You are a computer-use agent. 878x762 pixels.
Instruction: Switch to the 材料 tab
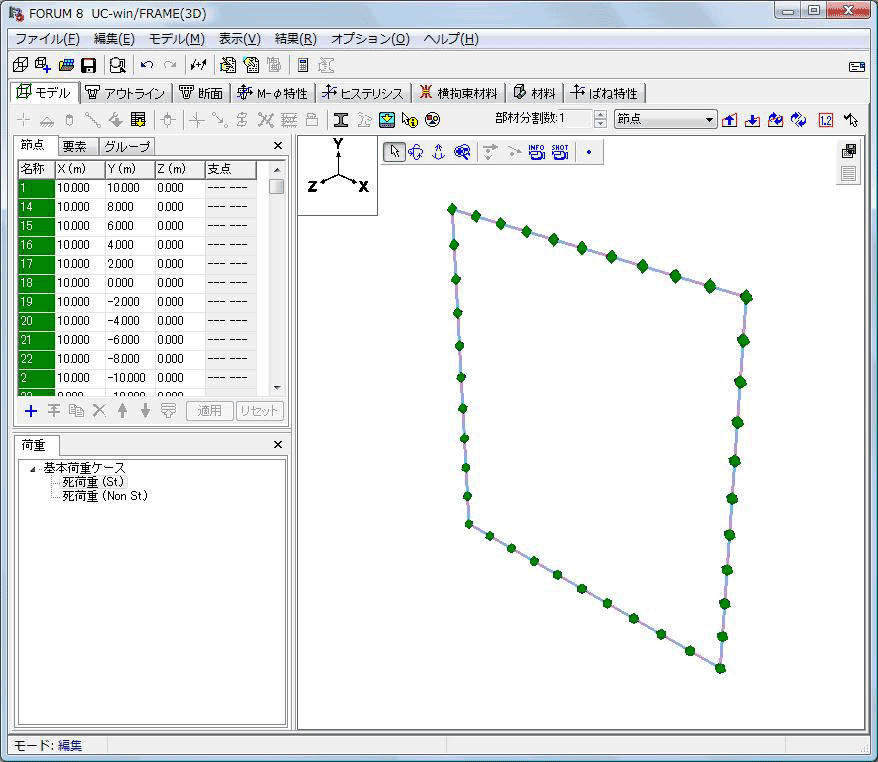point(535,94)
